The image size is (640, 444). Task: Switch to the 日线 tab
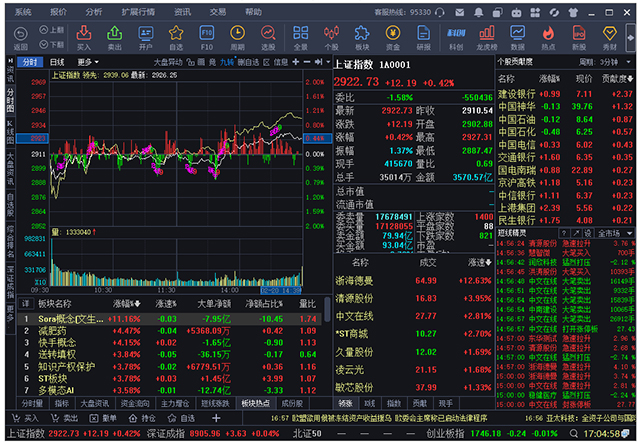pos(57,62)
